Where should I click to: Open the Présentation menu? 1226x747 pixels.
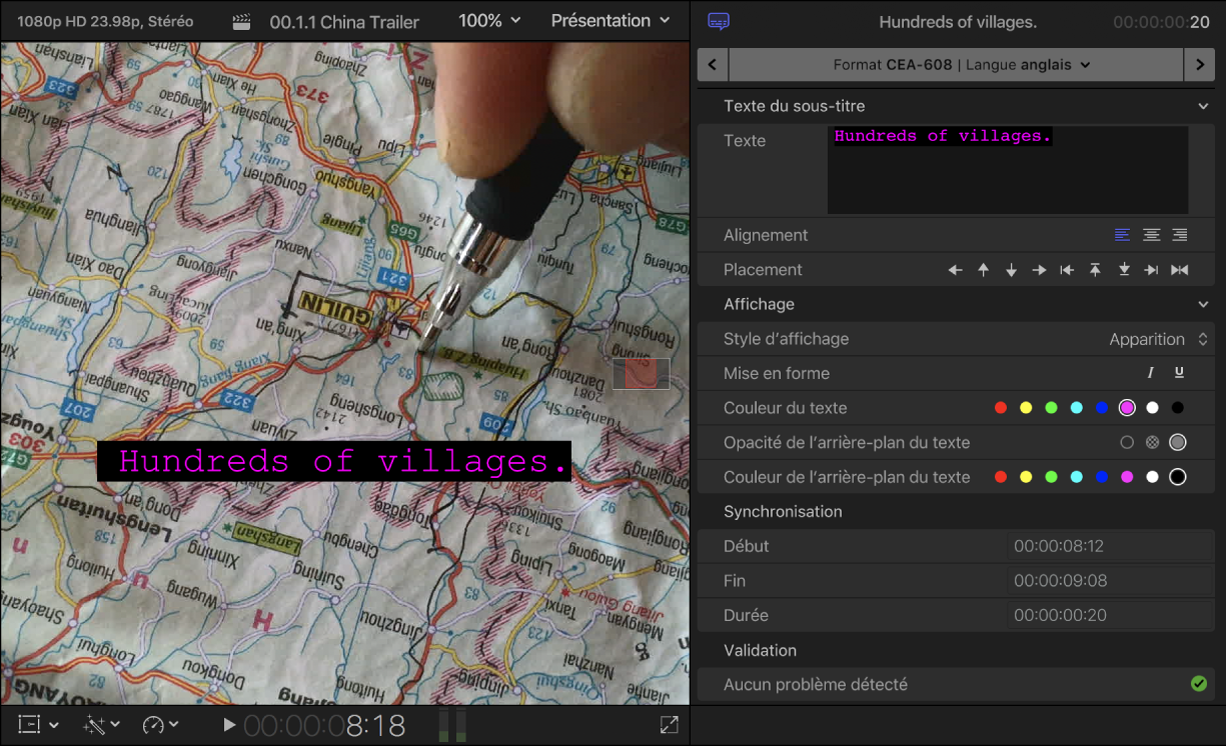pyautogui.click(x=601, y=20)
